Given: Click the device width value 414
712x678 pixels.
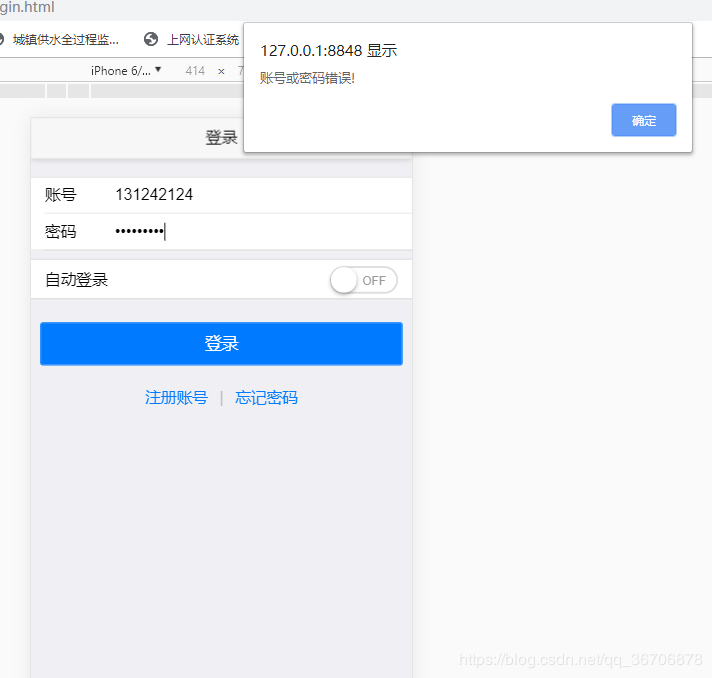Looking at the screenshot, I should (x=195, y=71).
